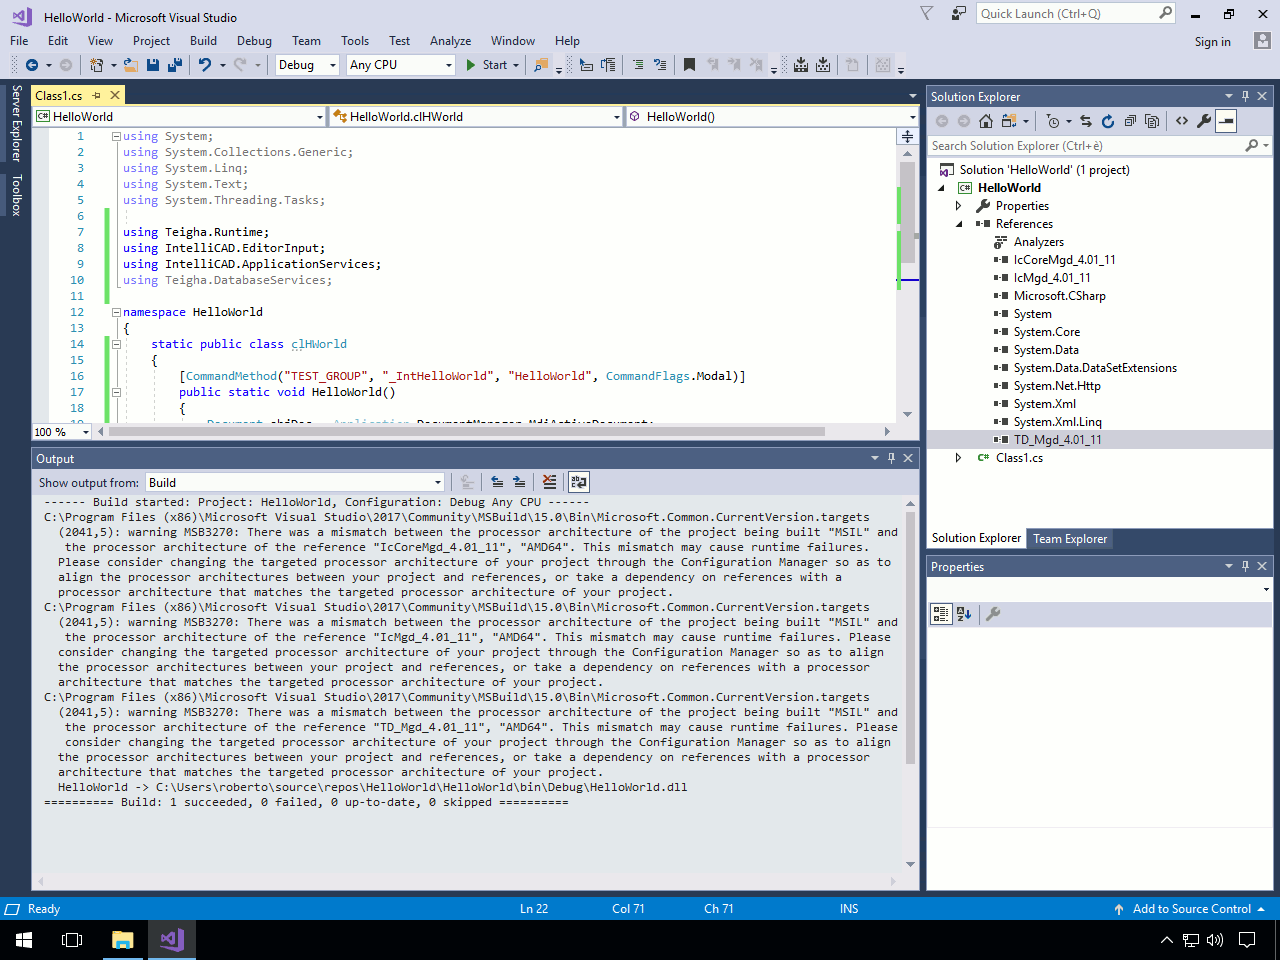Screen dimensions: 1280x960
Task: Click the Save All toolbar icon
Action: tap(175, 65)
